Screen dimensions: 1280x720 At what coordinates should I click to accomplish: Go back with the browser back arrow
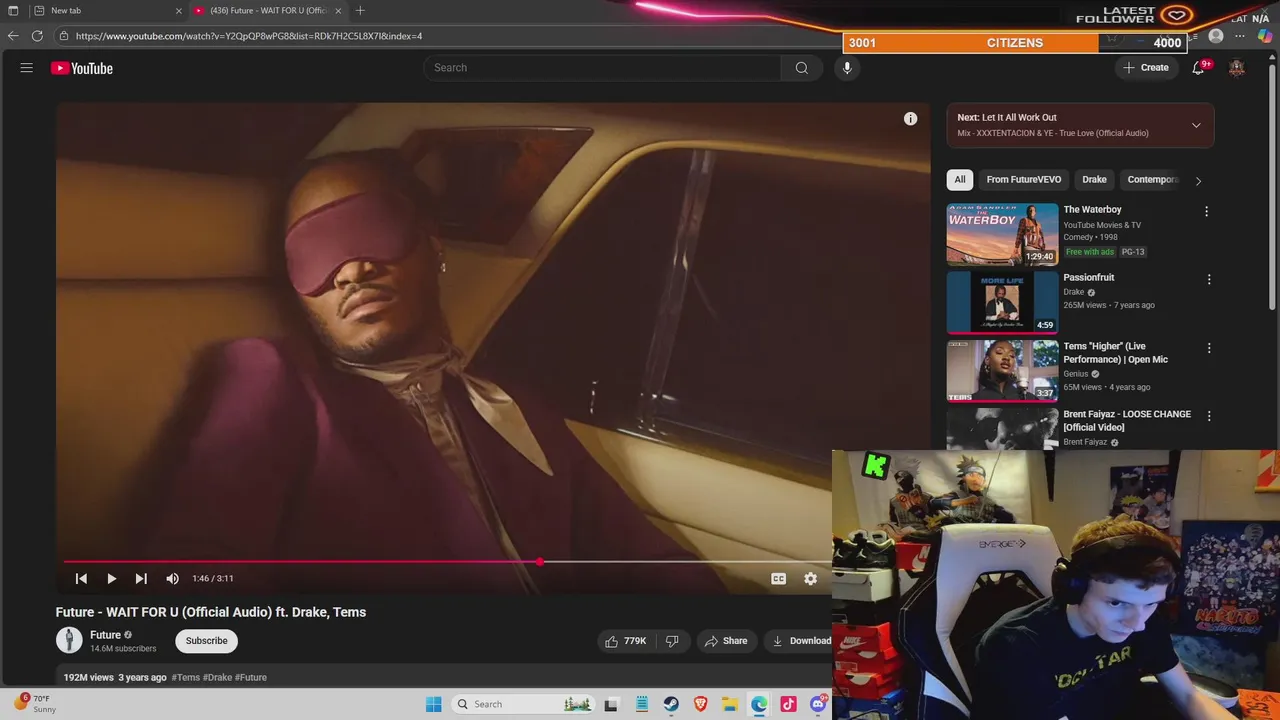(13, 36)
